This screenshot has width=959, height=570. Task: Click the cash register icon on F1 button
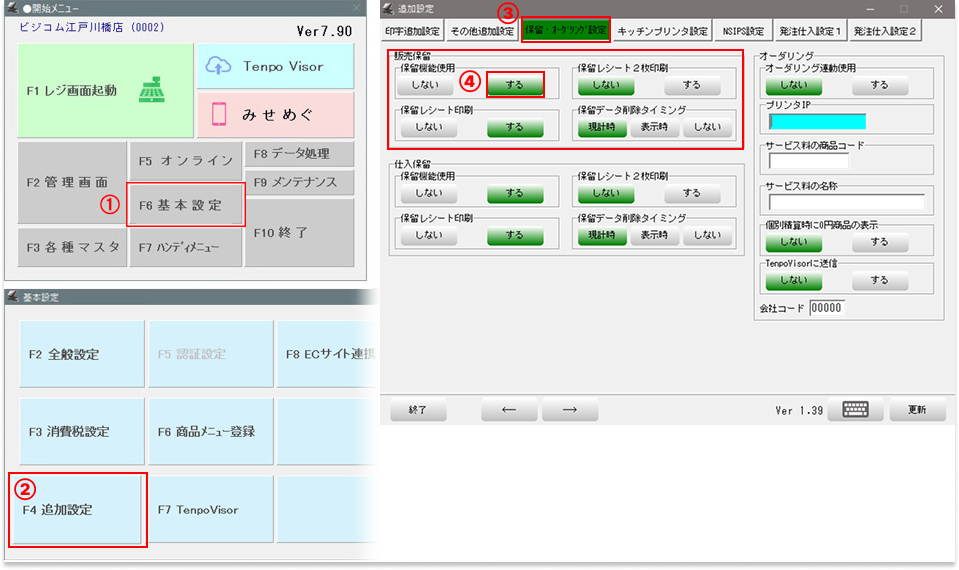[x=152, y=89]
